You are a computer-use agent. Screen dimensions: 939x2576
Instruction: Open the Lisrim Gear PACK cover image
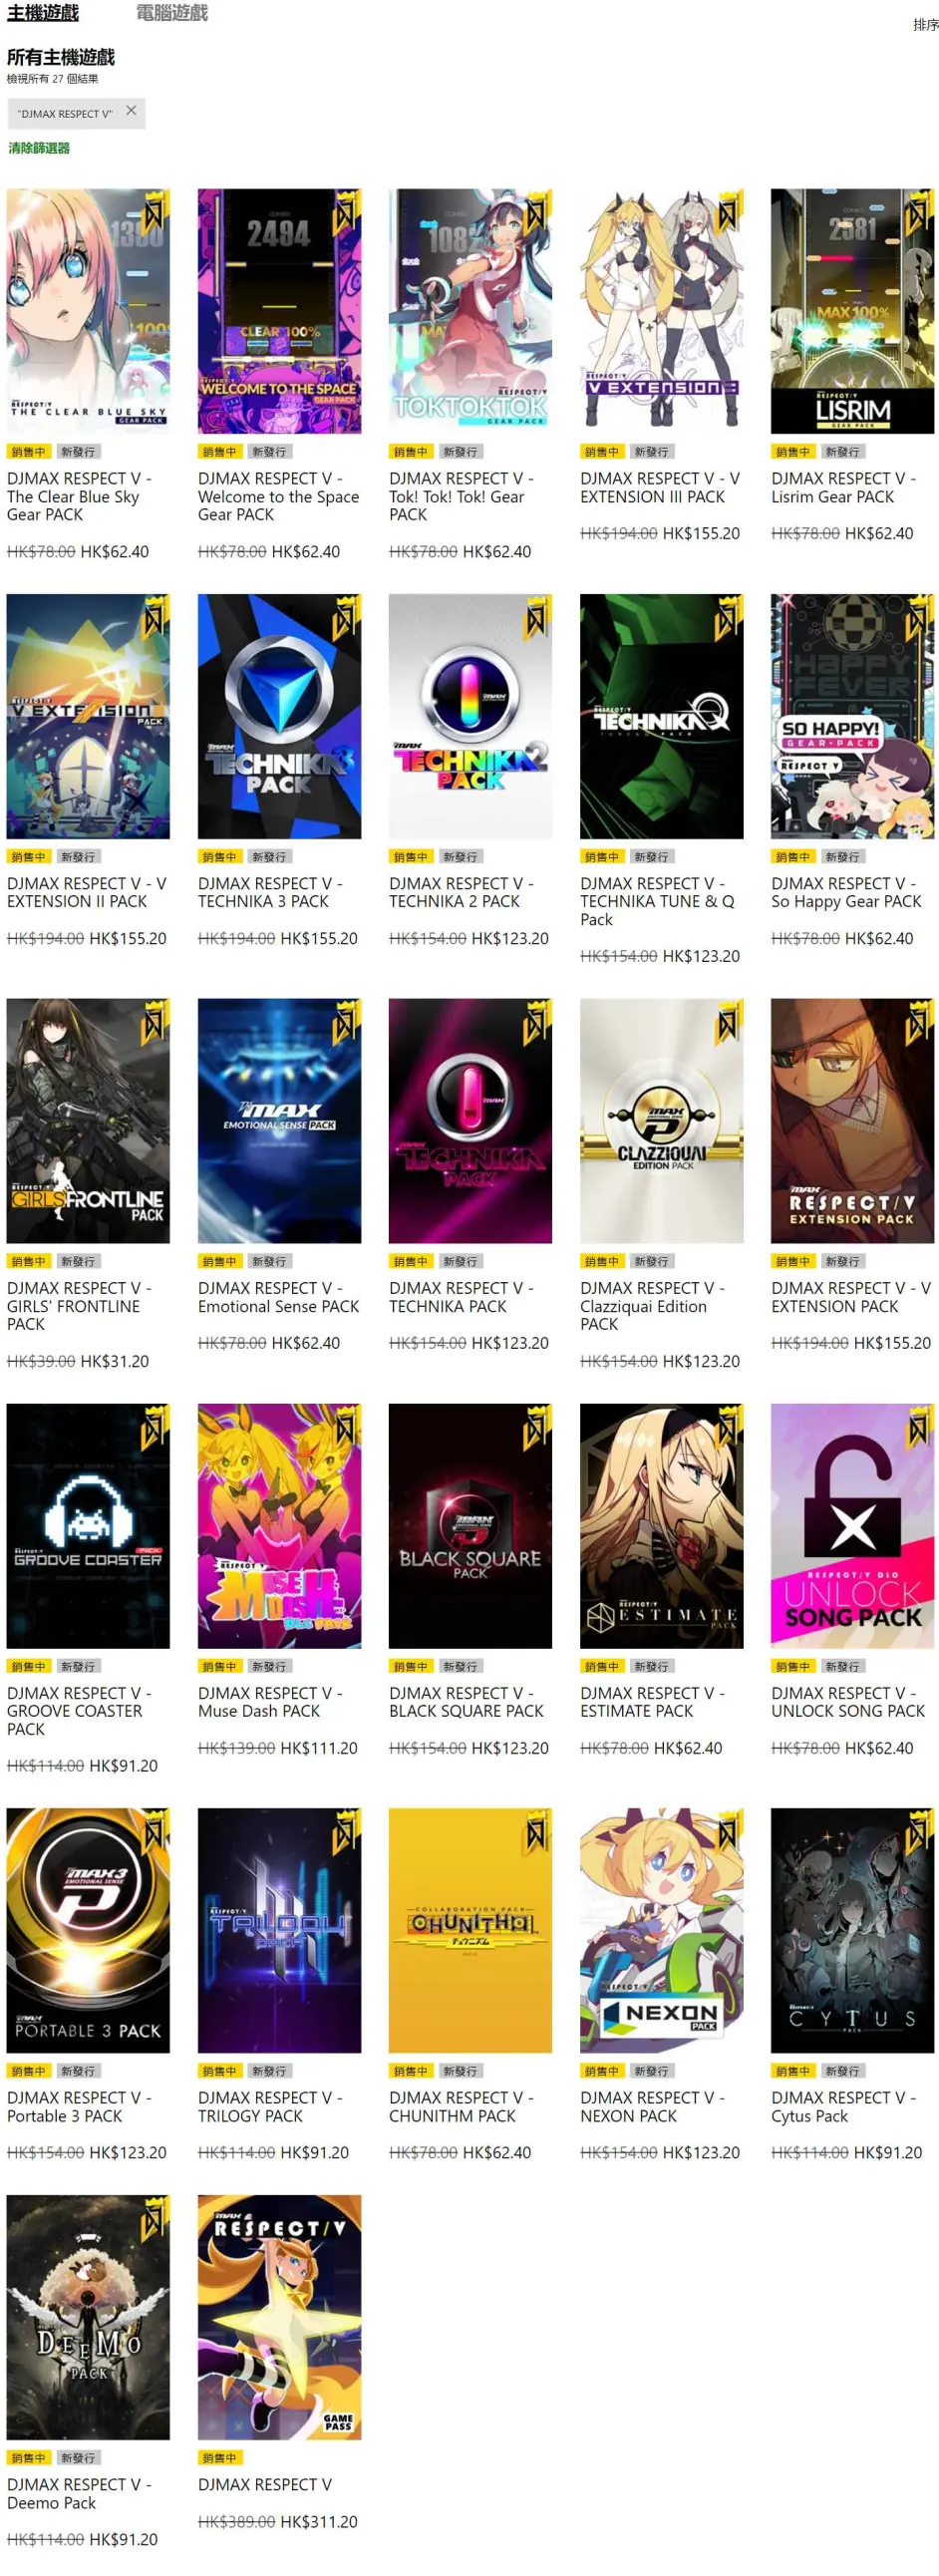(x=852, y=311)
